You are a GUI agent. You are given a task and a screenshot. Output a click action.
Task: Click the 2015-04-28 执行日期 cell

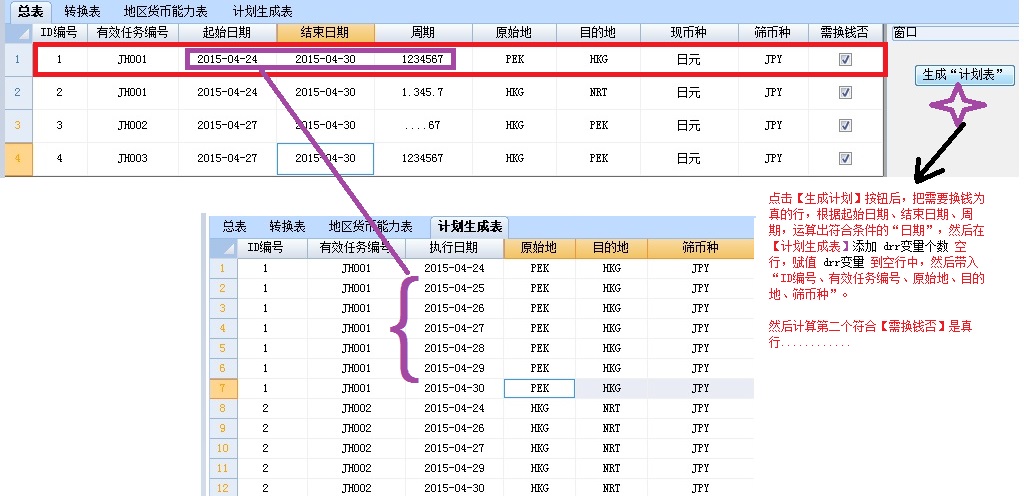[x=455, y=349]
